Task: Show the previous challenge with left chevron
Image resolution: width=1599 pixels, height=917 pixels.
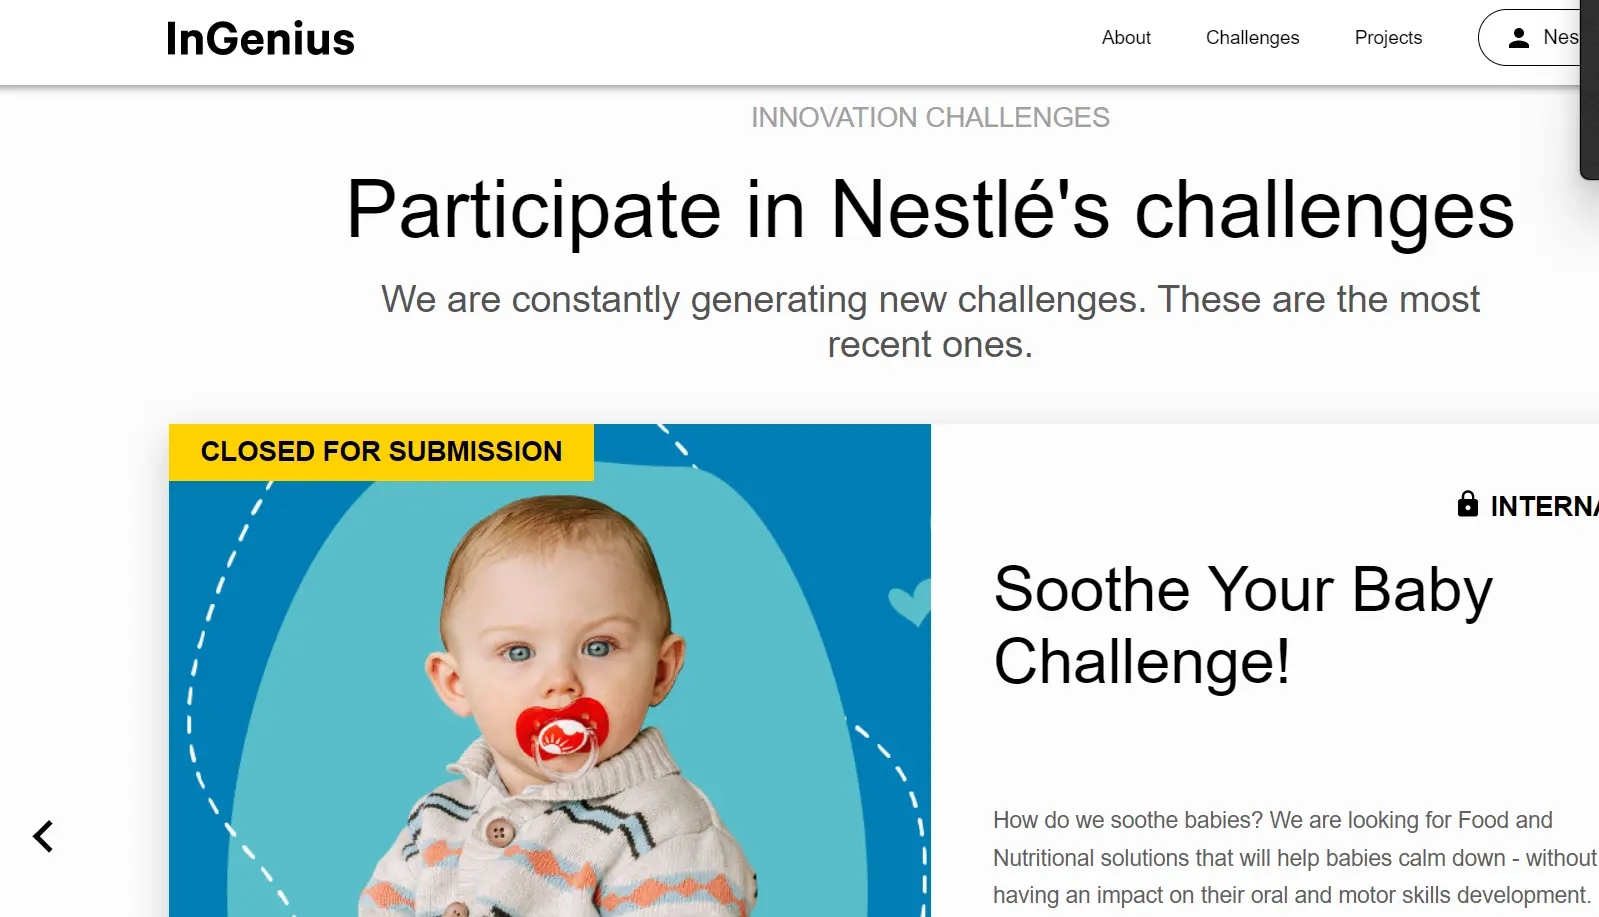Action: point(43,836)
